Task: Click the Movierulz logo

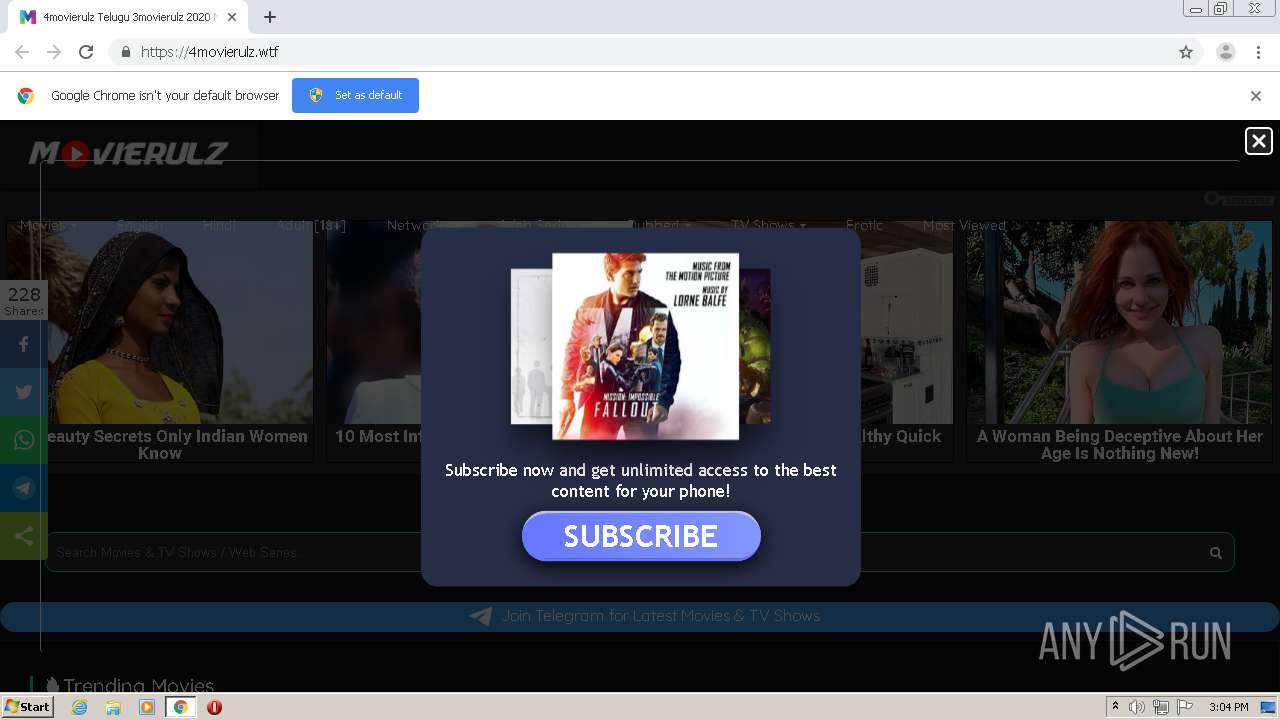Action: click(128, 153)
